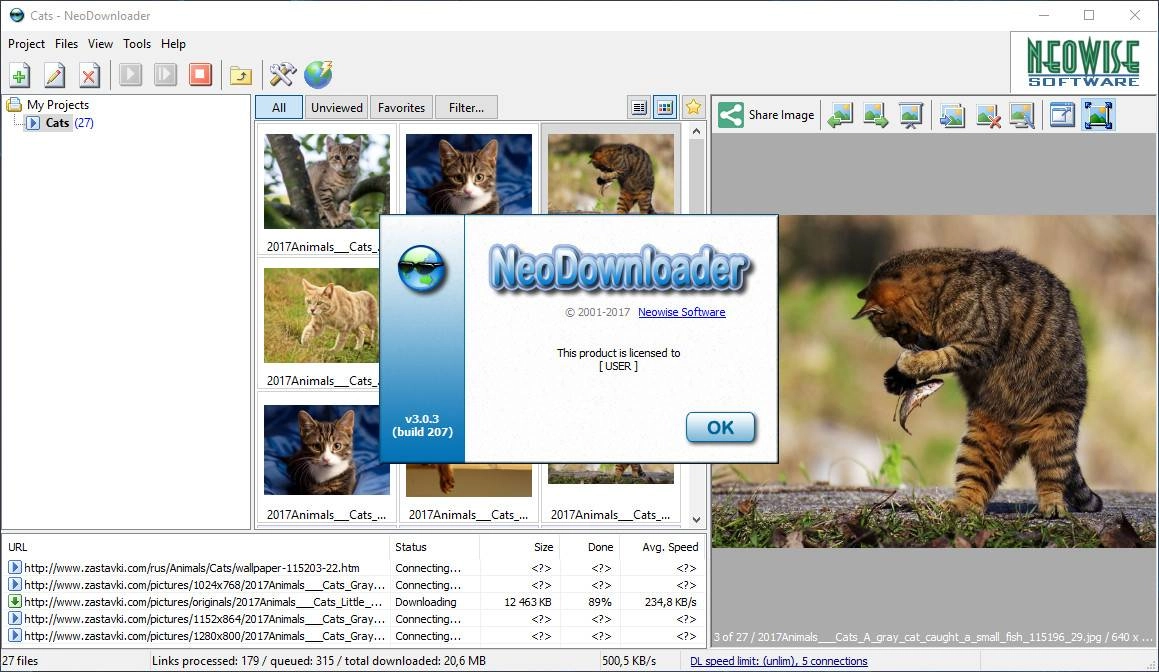
Task: Click the play icon next to Cats project
Action: [x=33, y=123]
